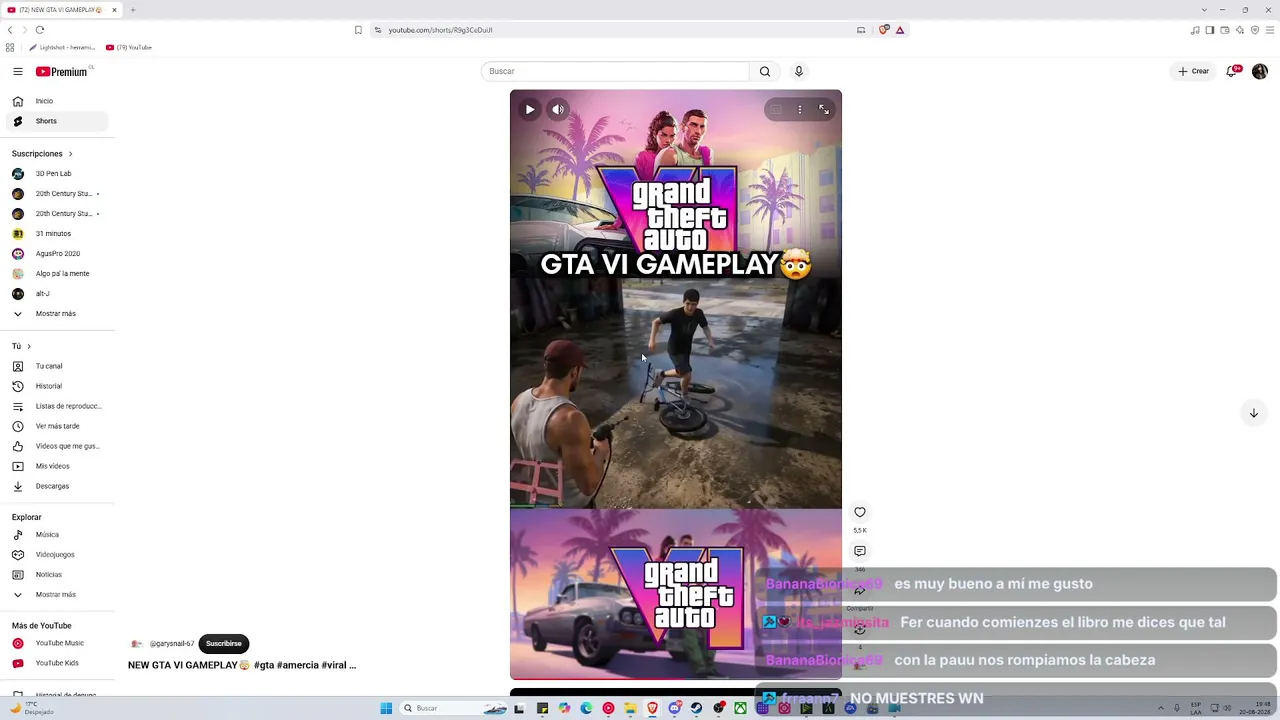Open Mis videos

coord(56,466)
